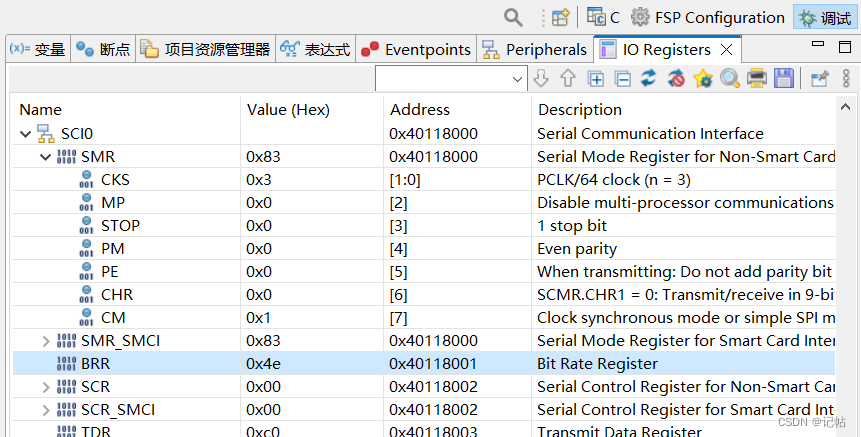Switch to the 调试 debug perspective
The image size is (861, 437).
[823, 17]
